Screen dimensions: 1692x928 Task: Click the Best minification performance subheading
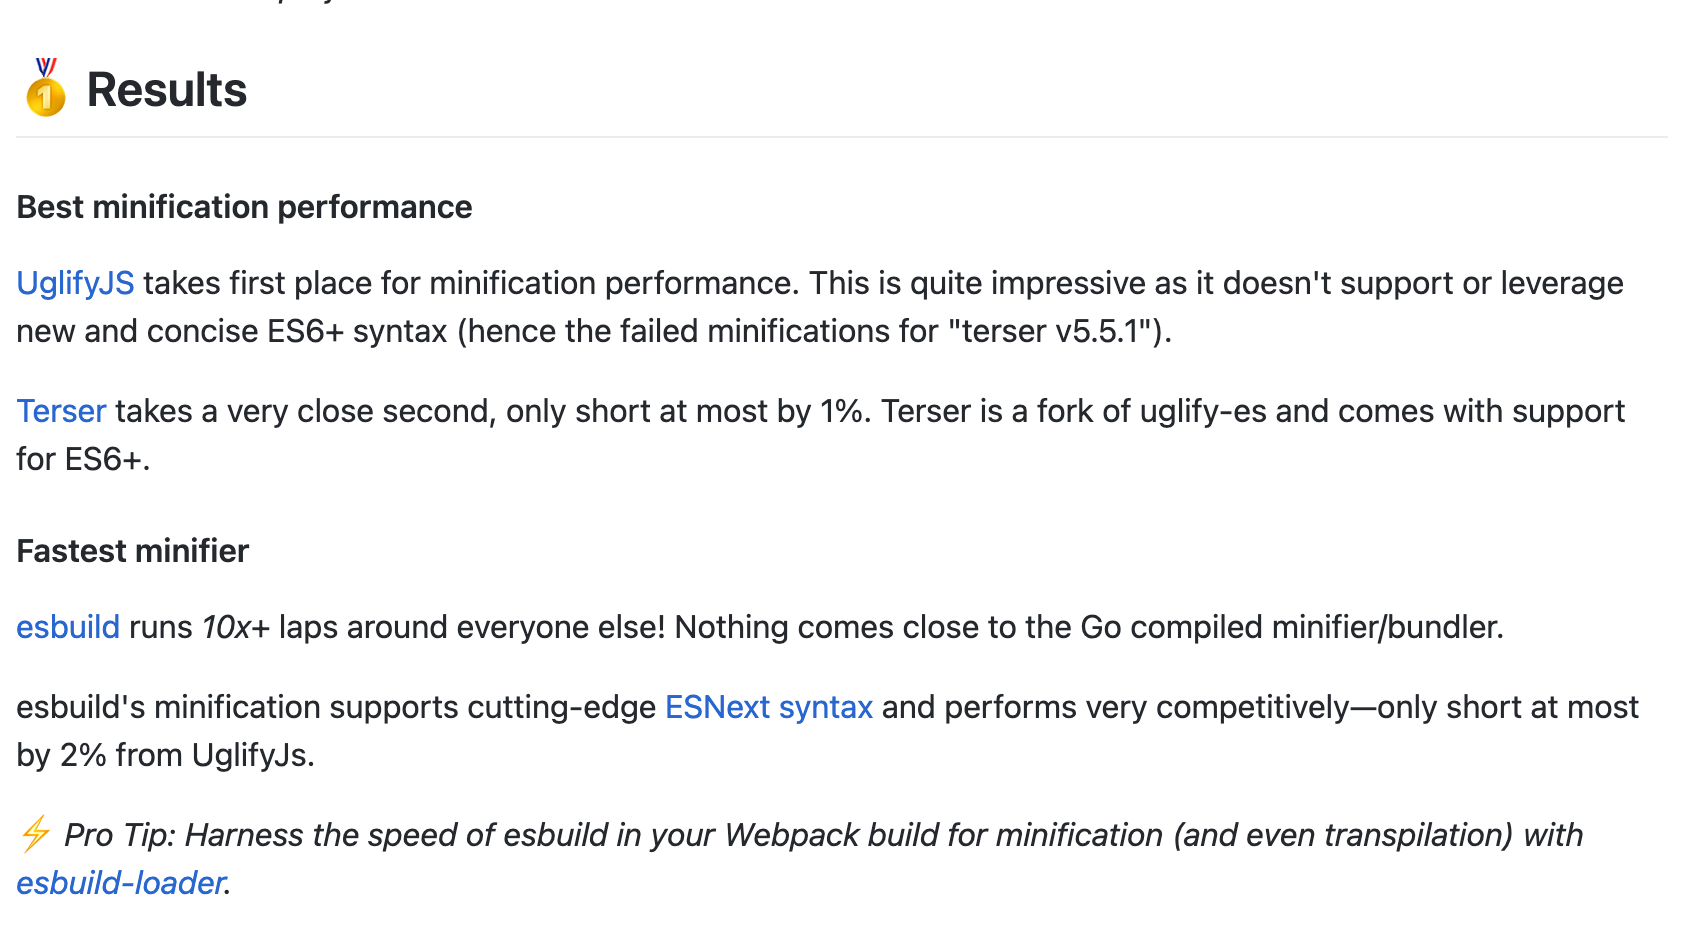pos(244,207)
